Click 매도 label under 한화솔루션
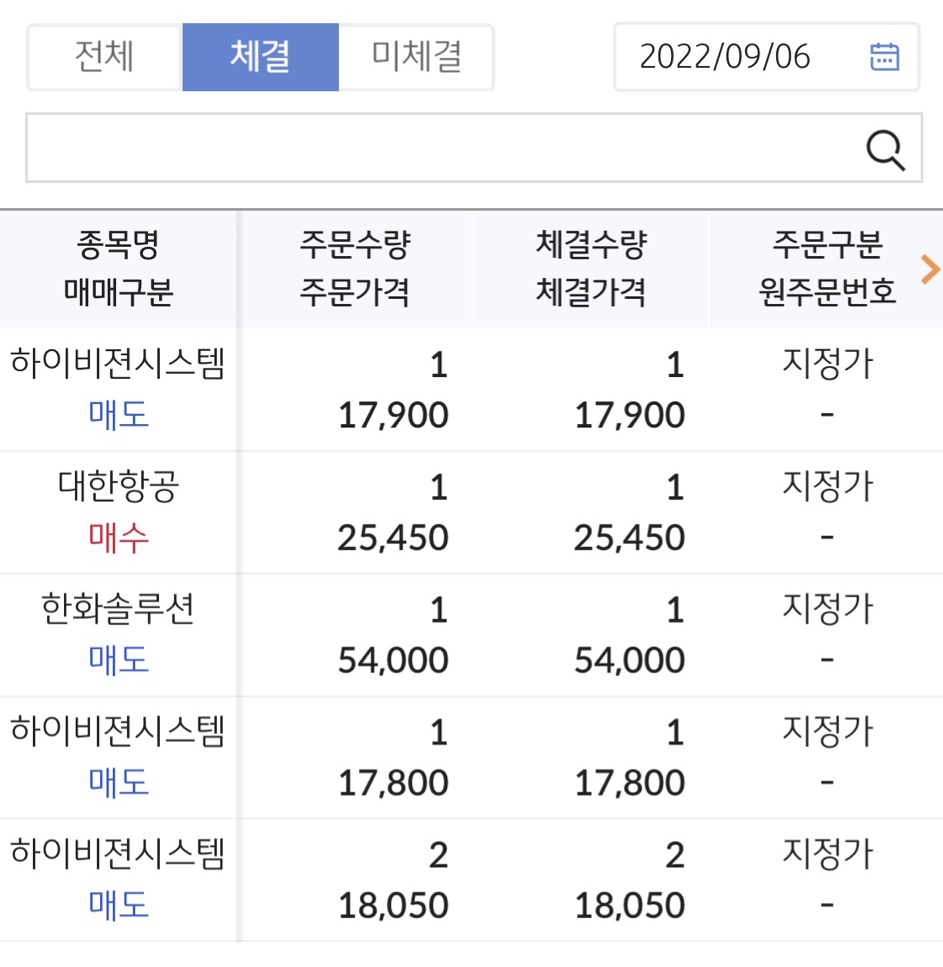The height and width of the screenshot is (967, 943). click(x=118, y=660)
